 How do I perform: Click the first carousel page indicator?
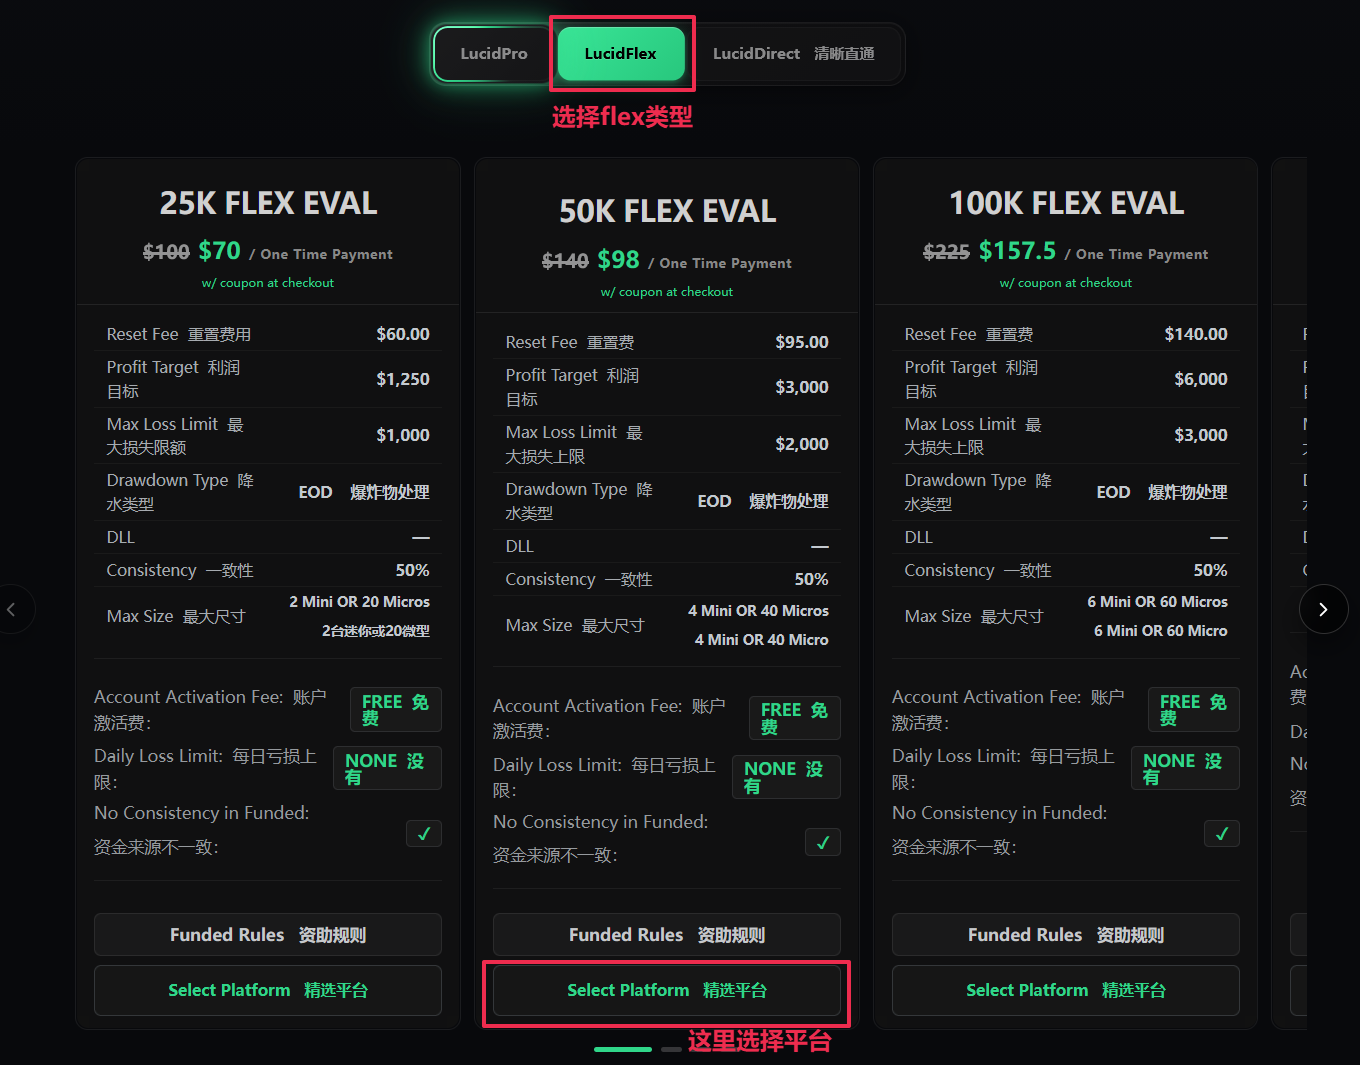(x=623, y=1049)
